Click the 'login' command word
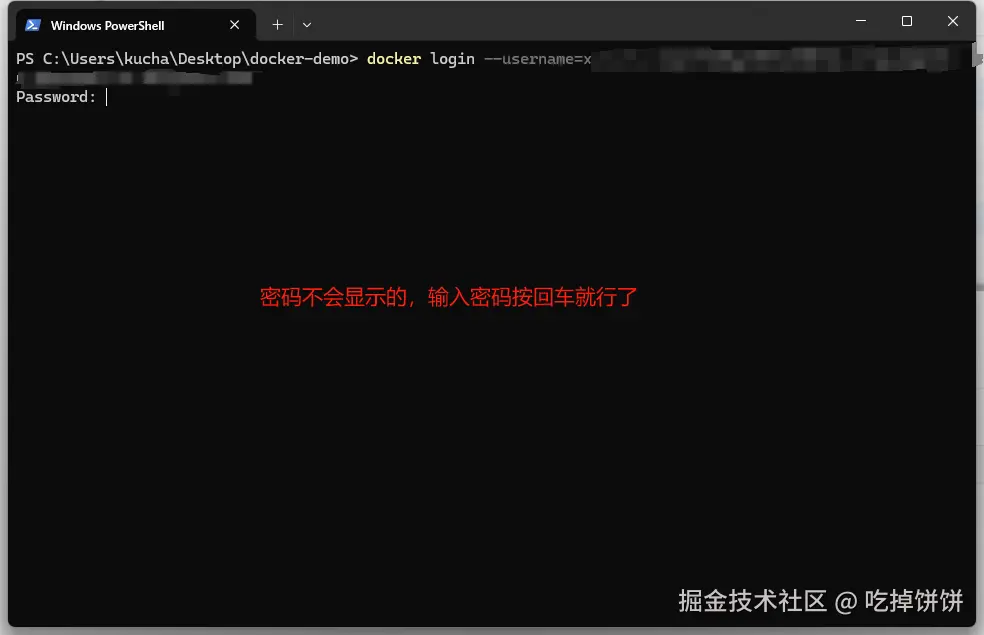 coord(452,59)
